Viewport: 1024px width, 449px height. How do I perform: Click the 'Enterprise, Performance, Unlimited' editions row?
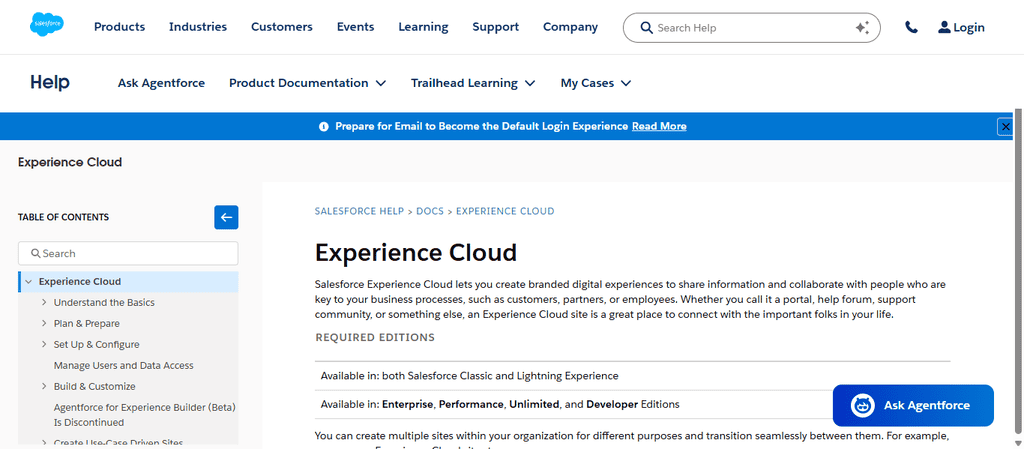click(632, 405)
